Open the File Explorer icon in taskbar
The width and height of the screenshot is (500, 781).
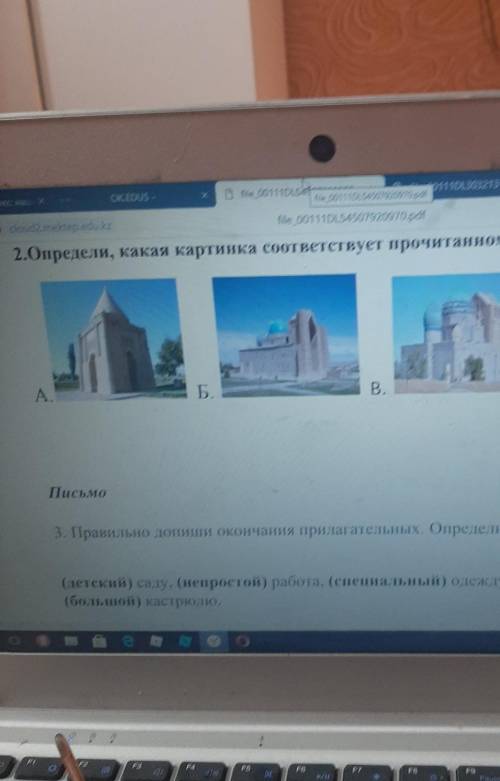(71, 642)
